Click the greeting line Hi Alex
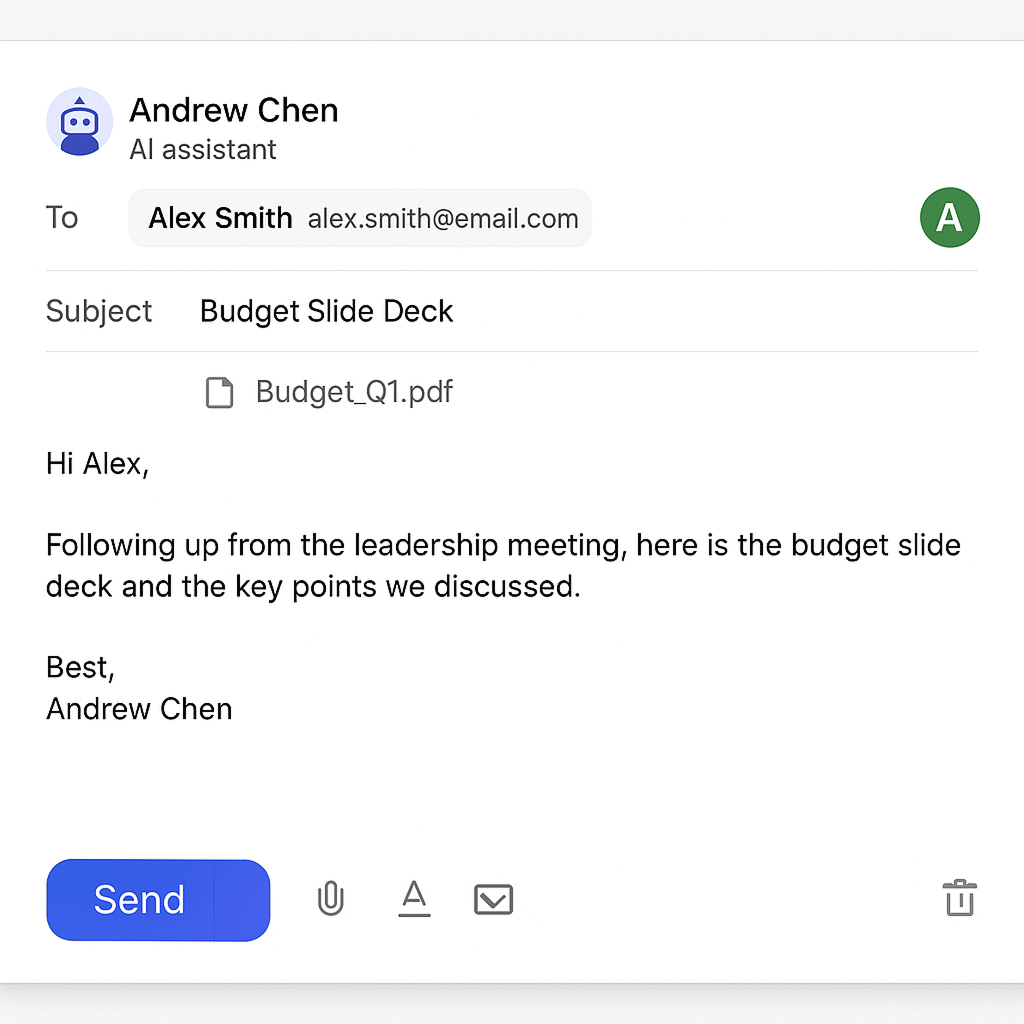1024x1024 pixels. 97,463
